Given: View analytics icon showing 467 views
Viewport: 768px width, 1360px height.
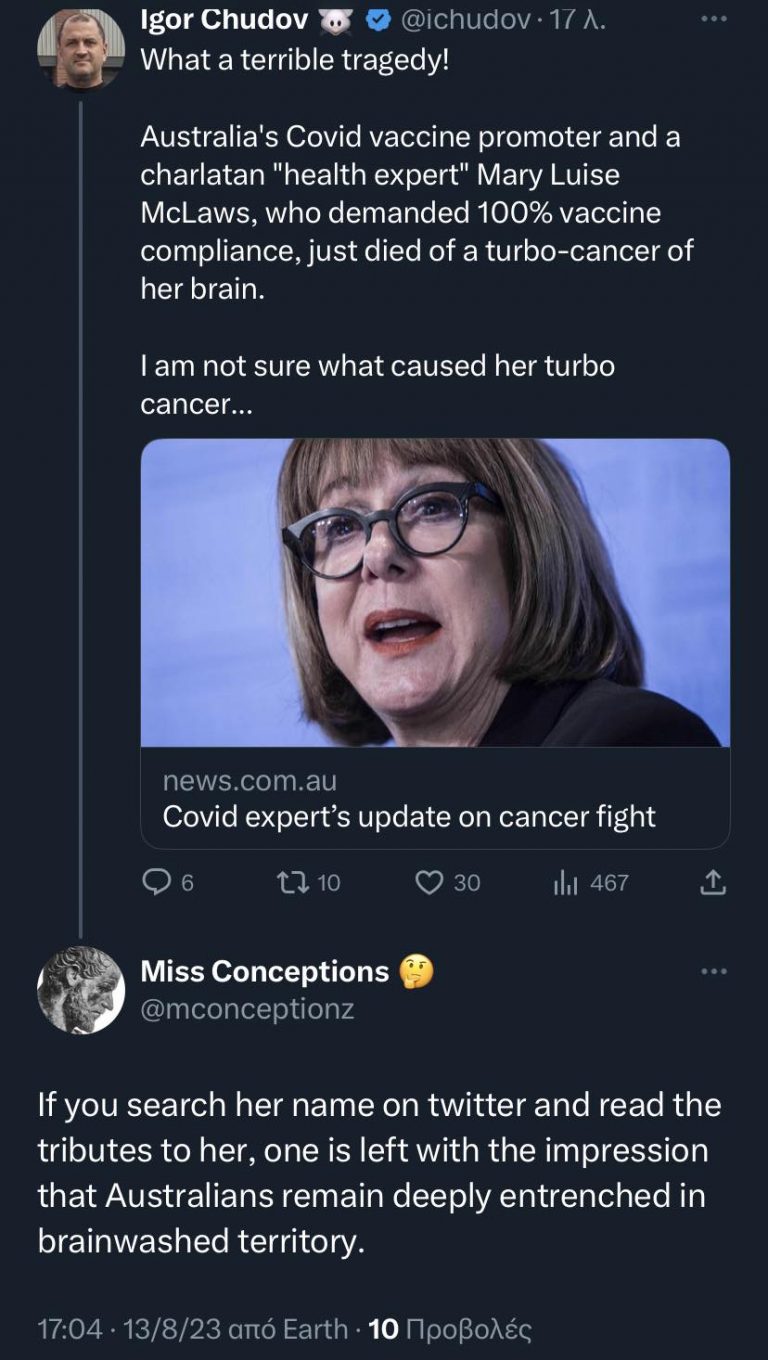Looking at the screenshot, I should point(567,881).
